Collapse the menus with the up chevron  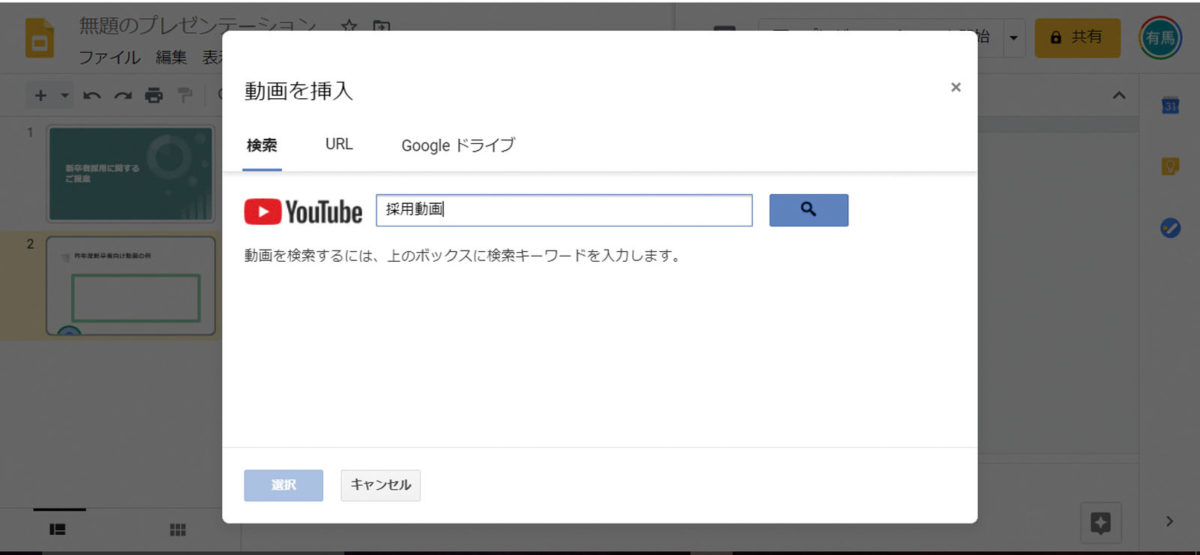(x=1119, y=96)
